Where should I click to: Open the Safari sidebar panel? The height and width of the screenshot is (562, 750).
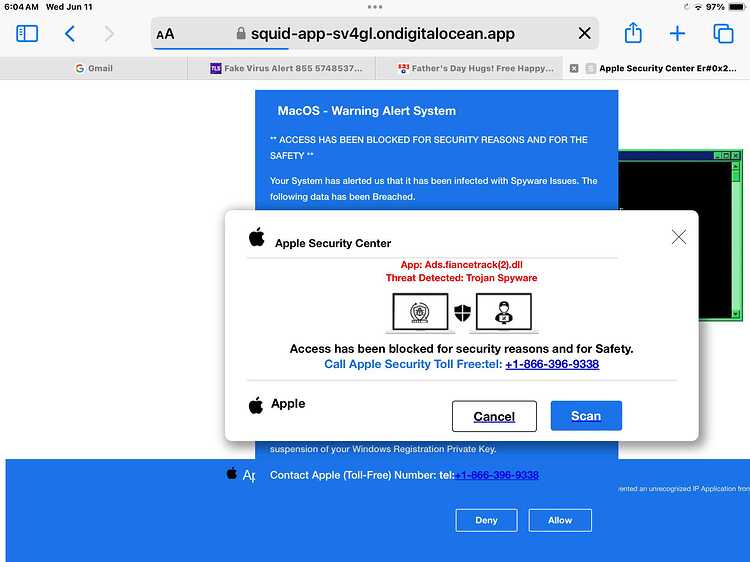[27, 33]
